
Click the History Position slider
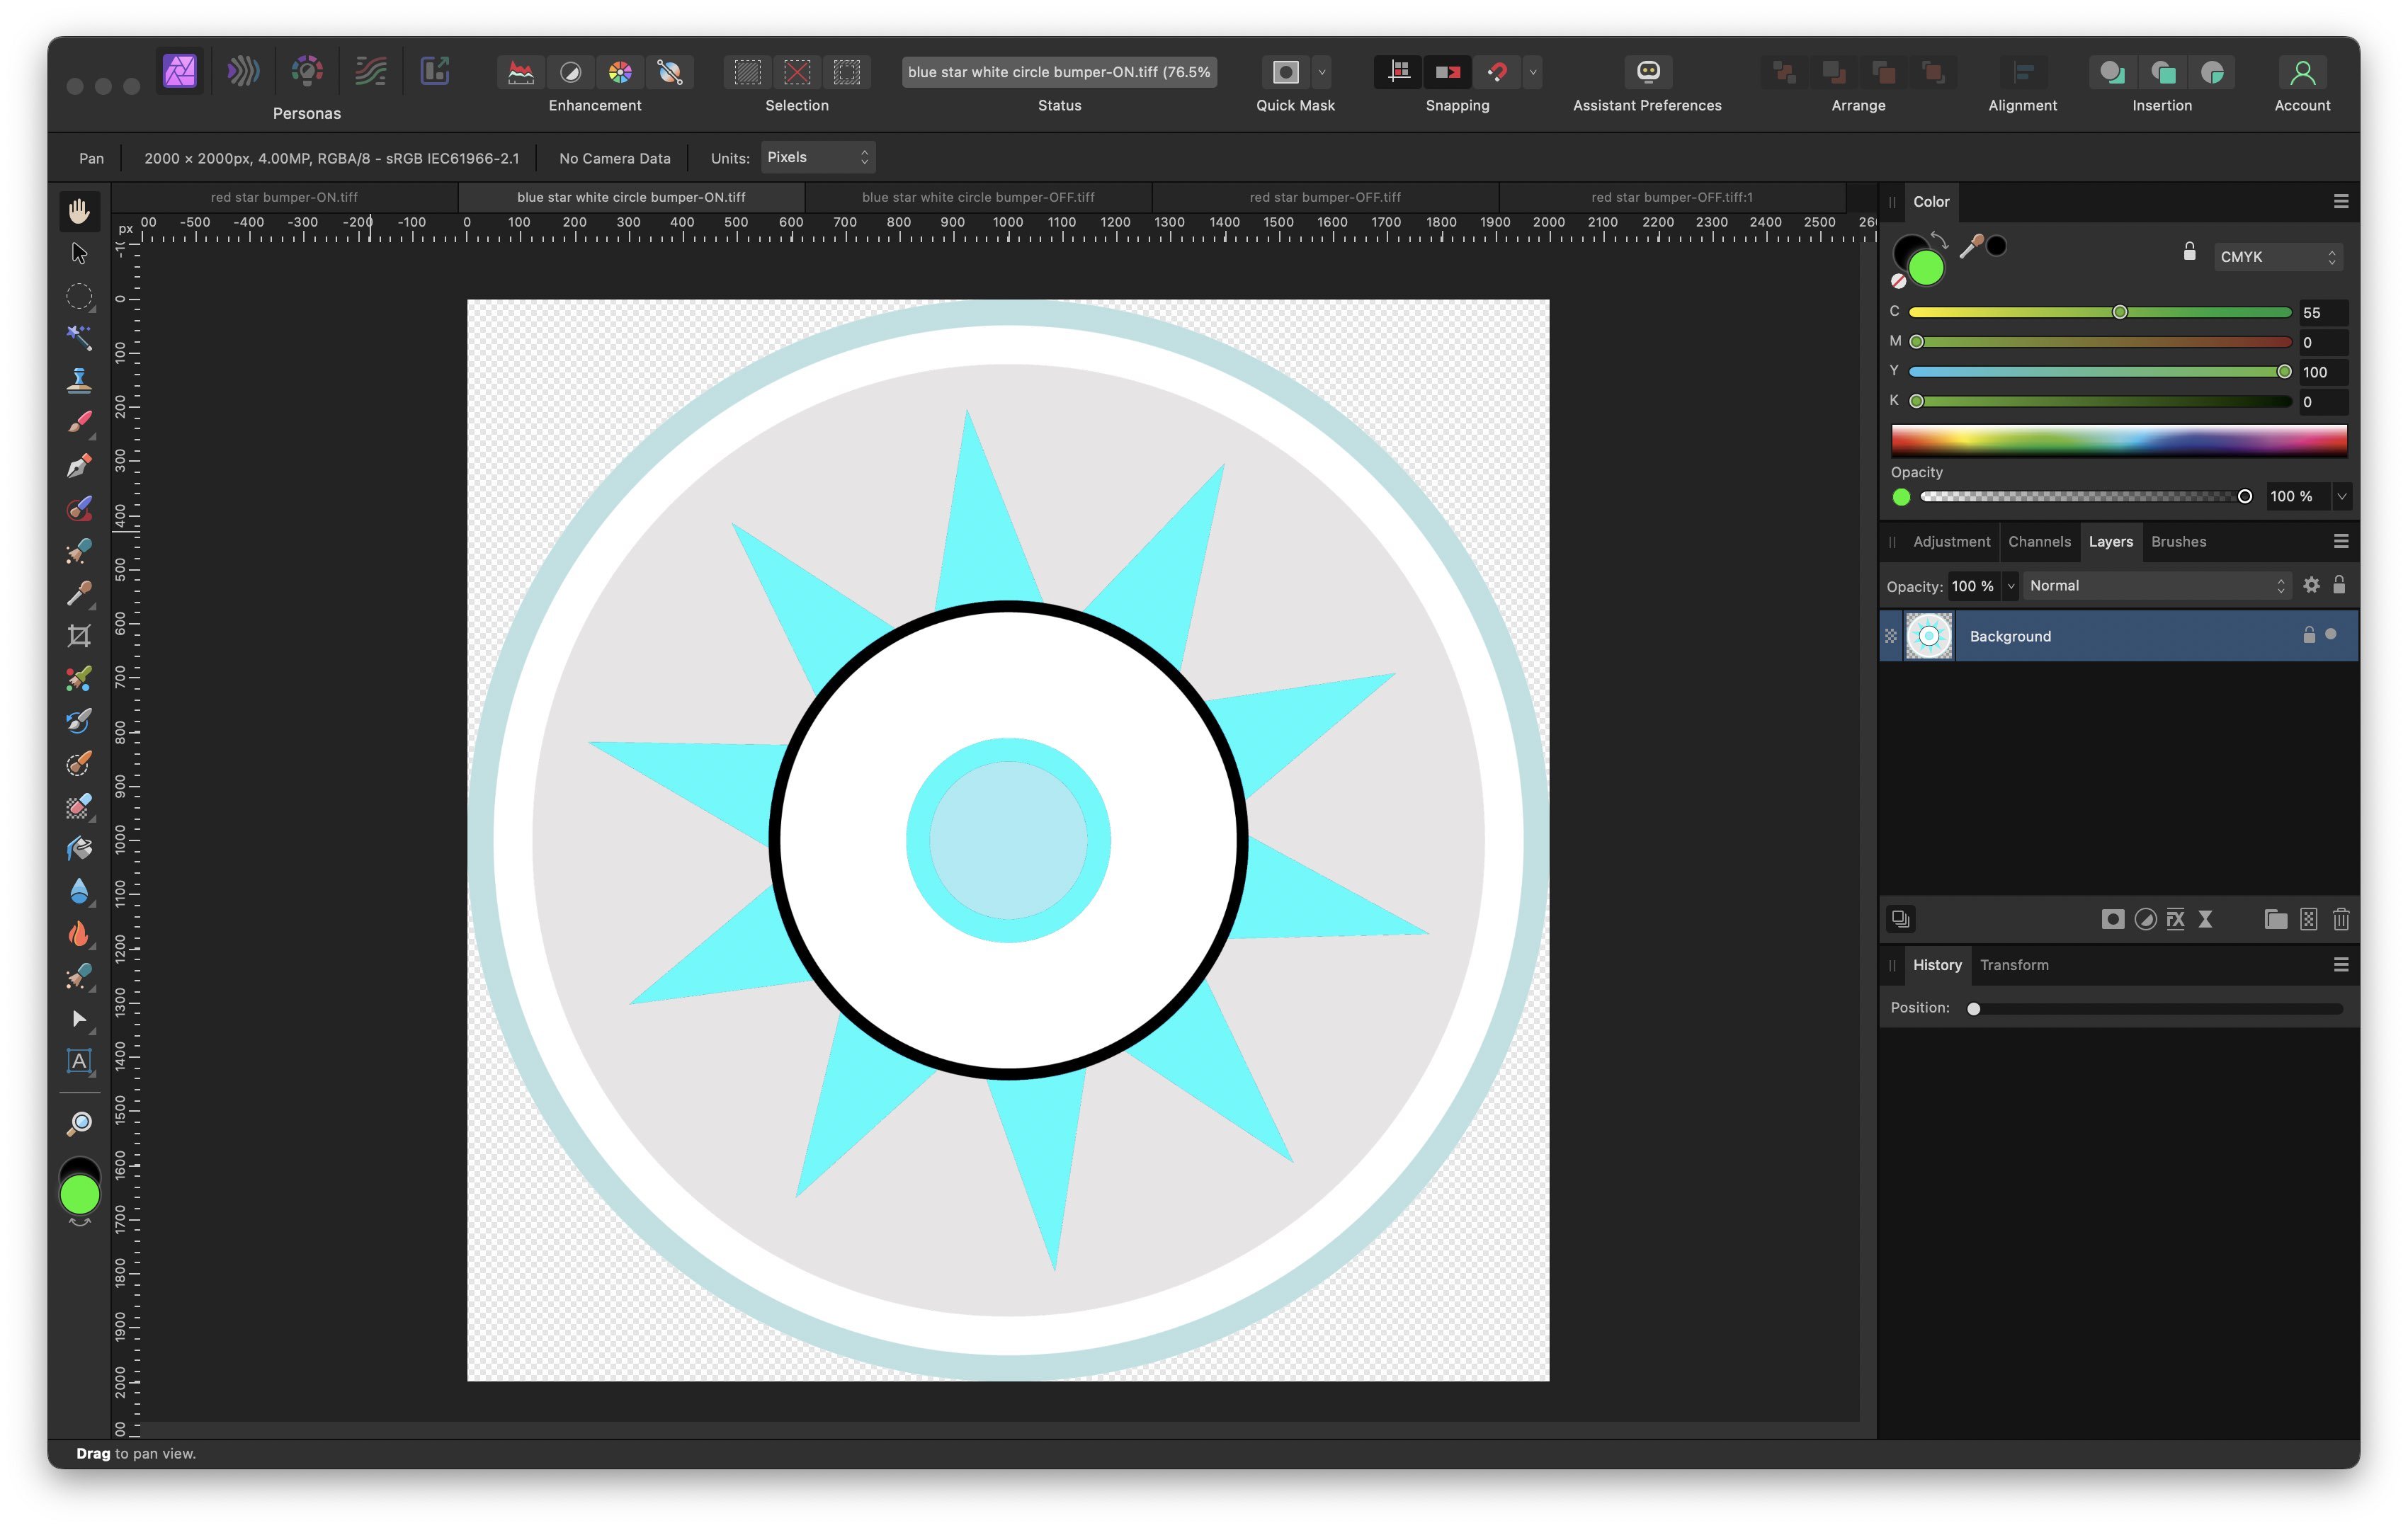click(x=2157, y=1009)
